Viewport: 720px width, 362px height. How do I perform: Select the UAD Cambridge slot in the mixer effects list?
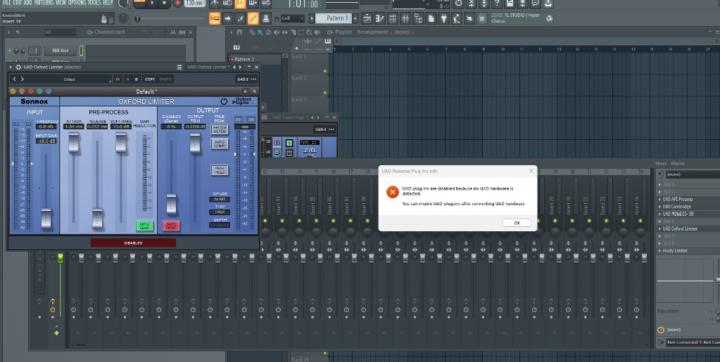click(689, 206)
